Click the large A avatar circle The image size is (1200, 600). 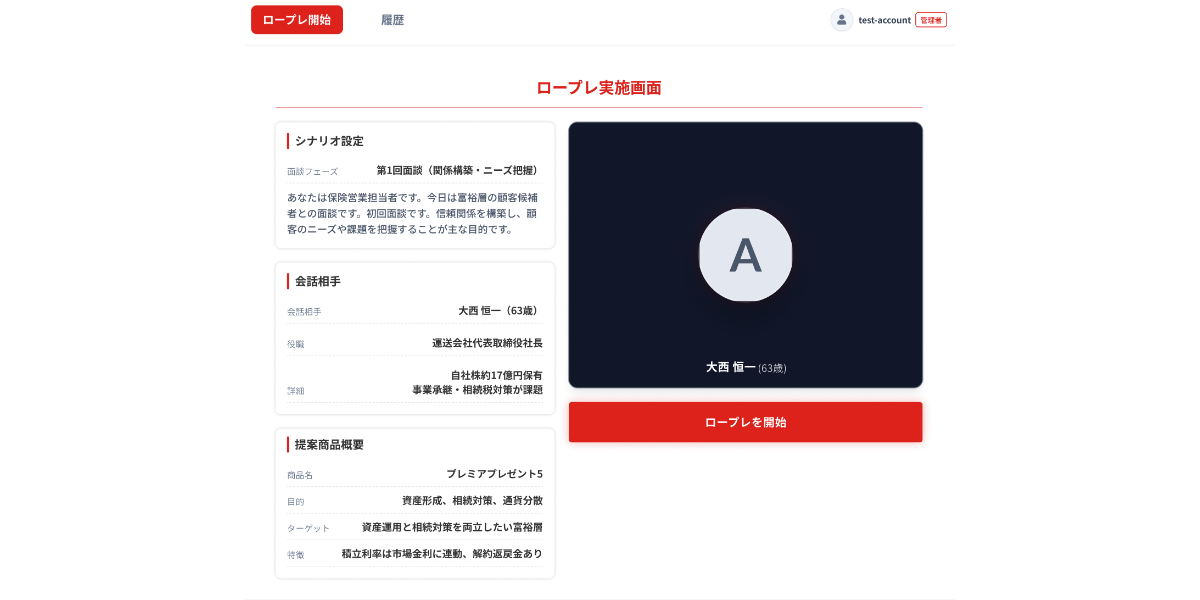(x=745, y=255)
